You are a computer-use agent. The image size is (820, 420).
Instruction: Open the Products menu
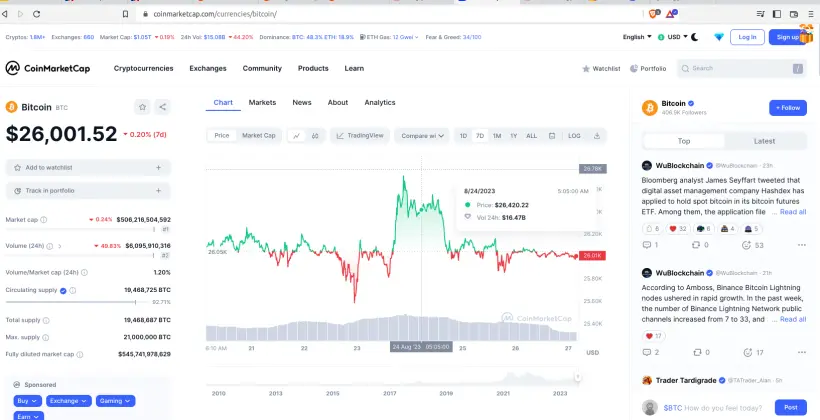[313, 69]
